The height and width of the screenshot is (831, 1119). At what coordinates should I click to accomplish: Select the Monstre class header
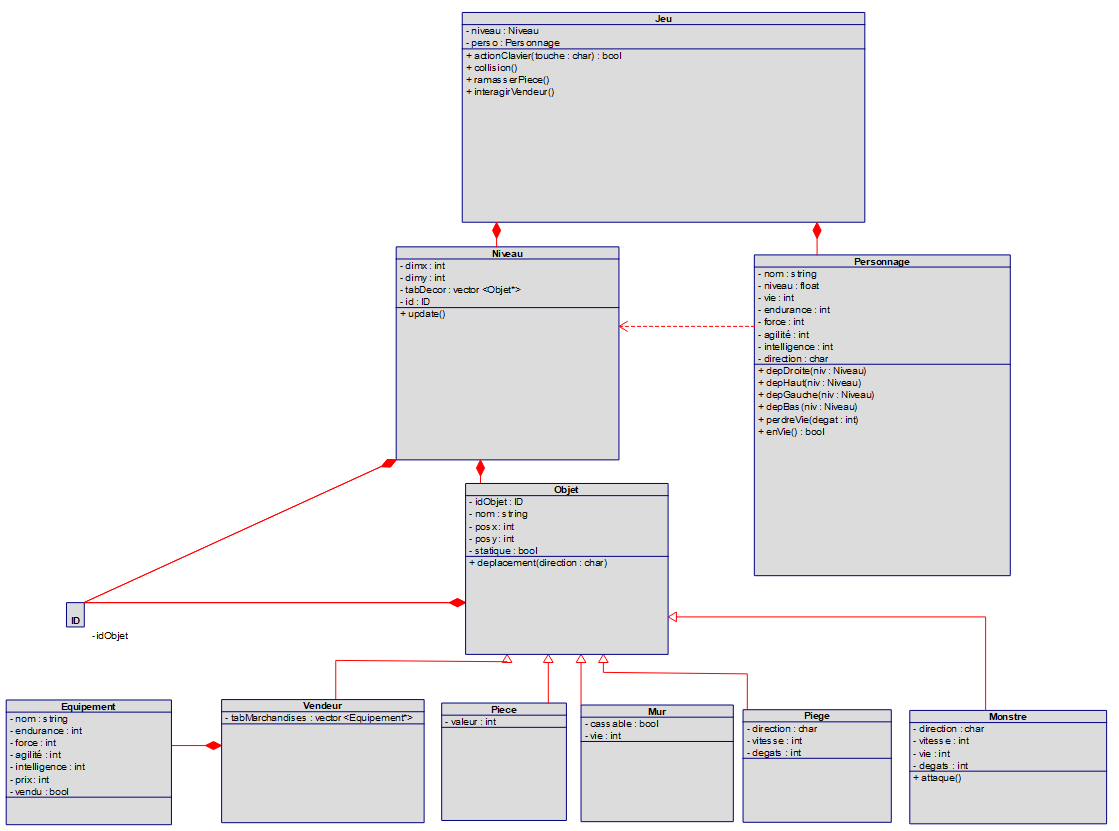(x=1006, y=716)
